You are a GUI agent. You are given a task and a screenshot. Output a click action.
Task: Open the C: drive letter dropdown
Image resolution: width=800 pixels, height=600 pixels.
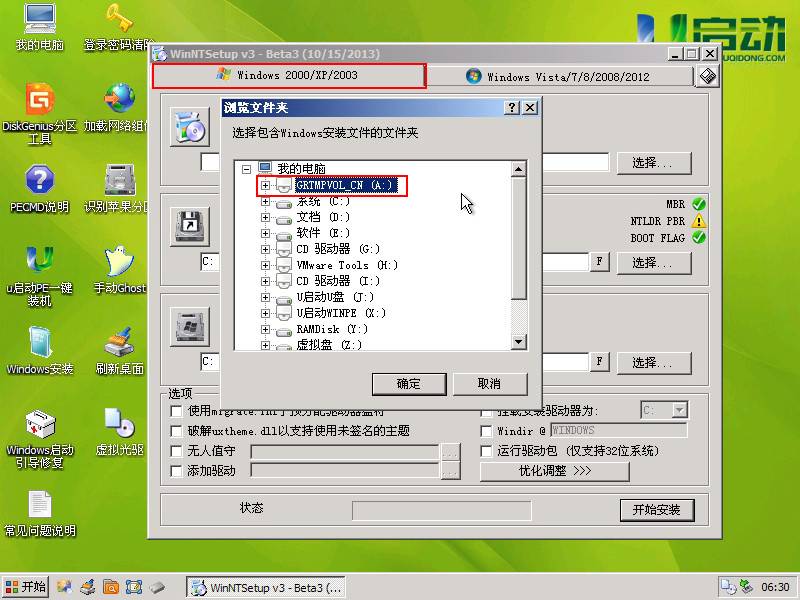tap(663, 409)
